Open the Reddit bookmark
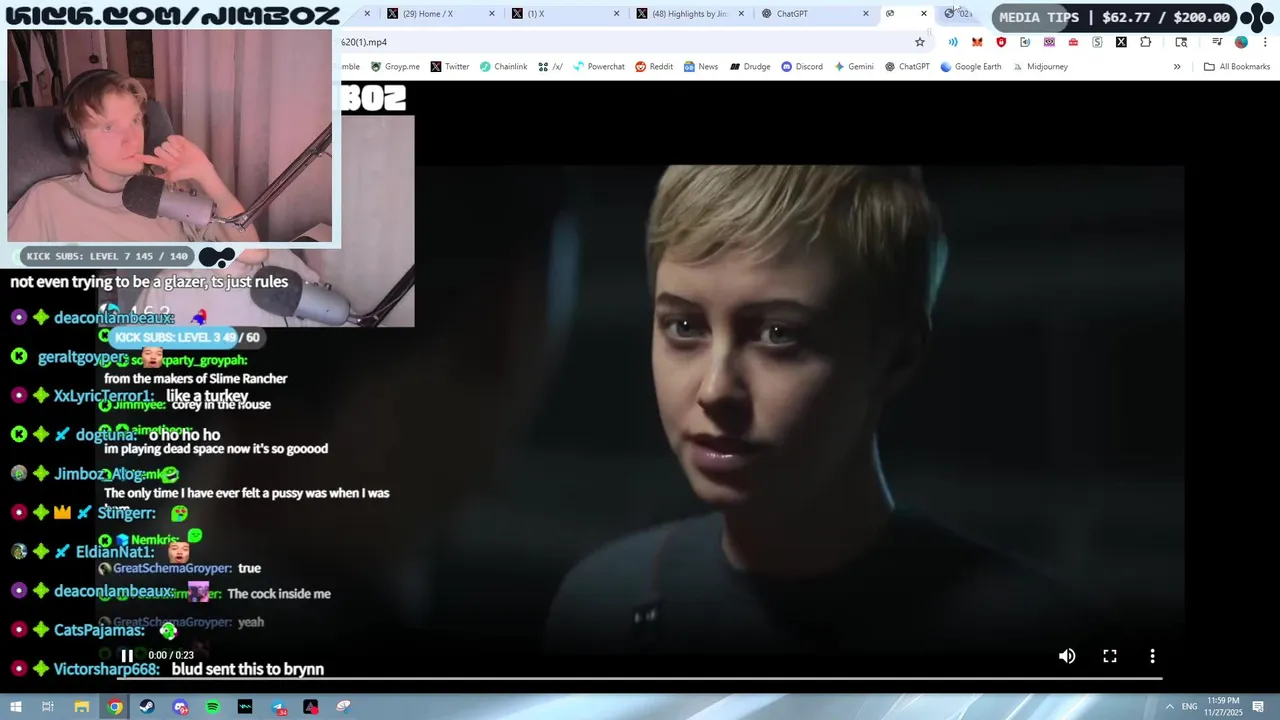This screenshot has height=720, width=1280. [x=654, y=67]
